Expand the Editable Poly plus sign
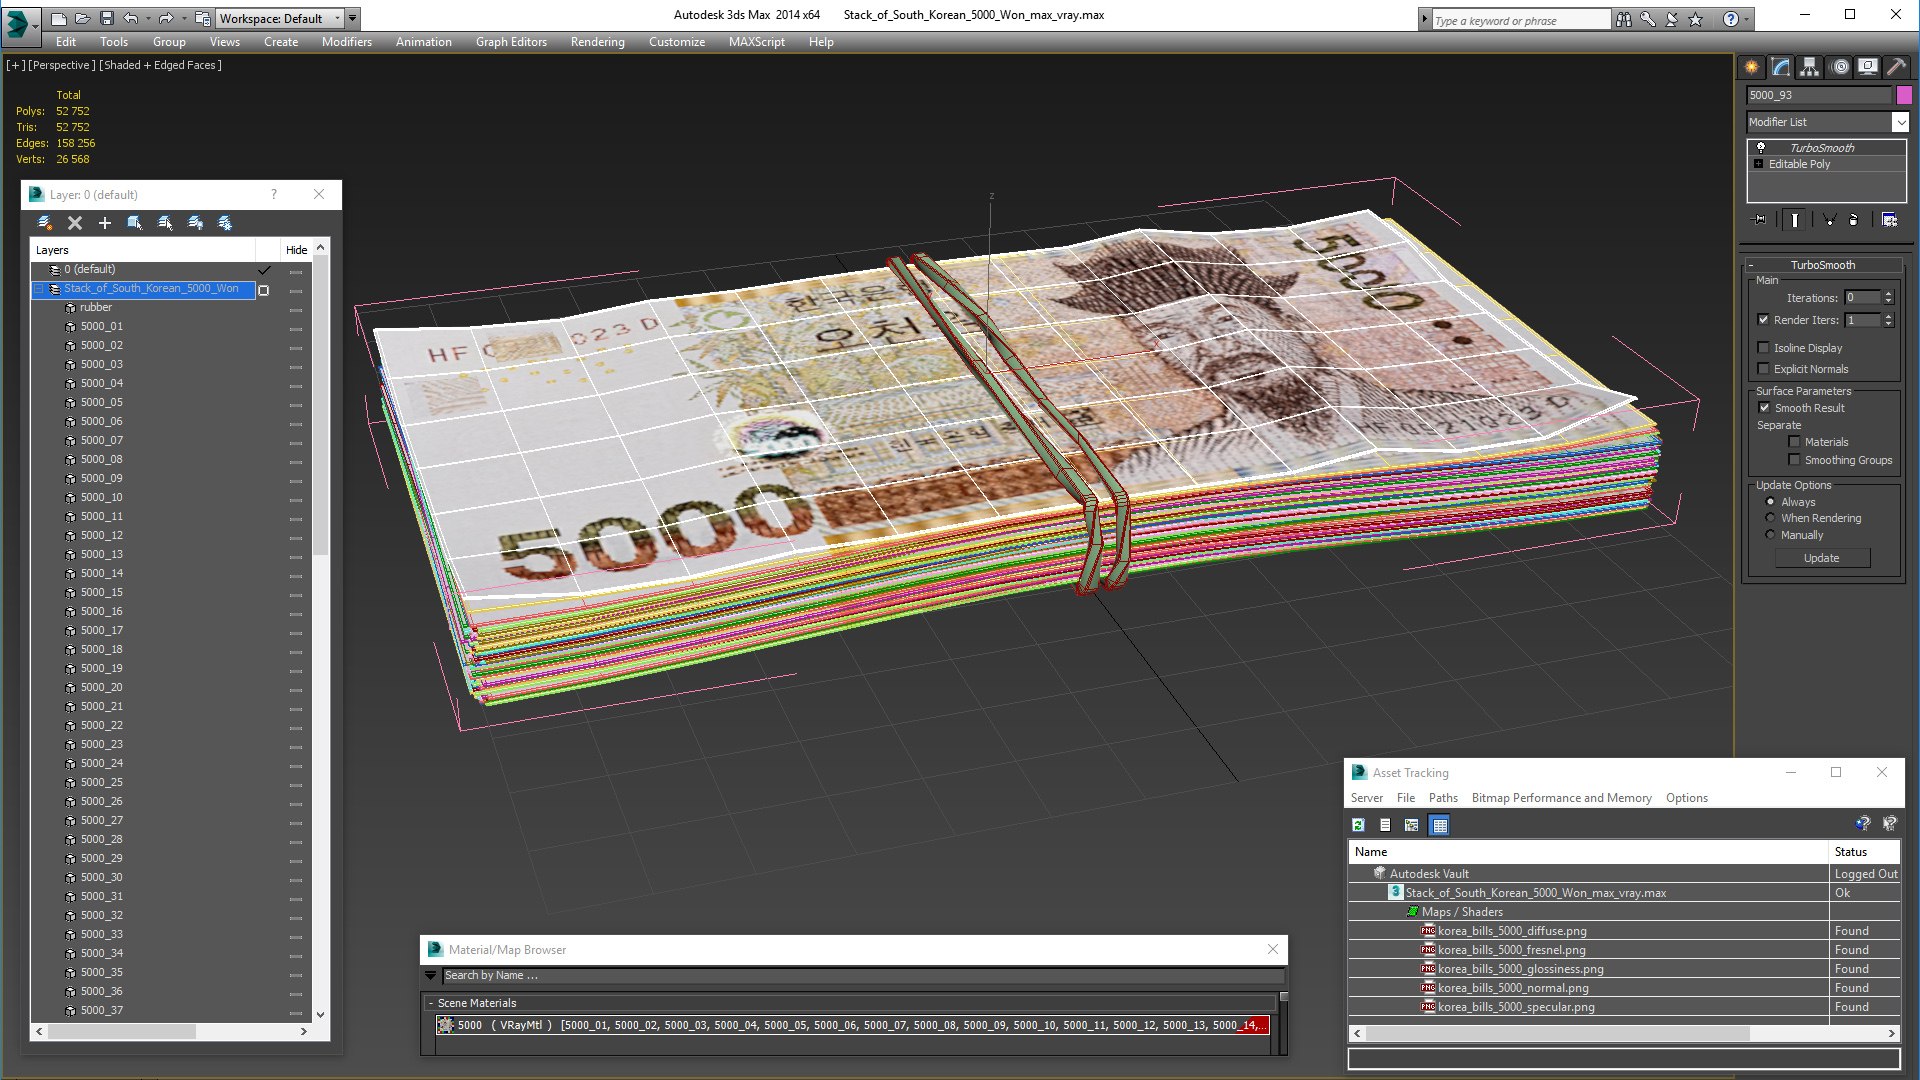 click(1758, 164)
